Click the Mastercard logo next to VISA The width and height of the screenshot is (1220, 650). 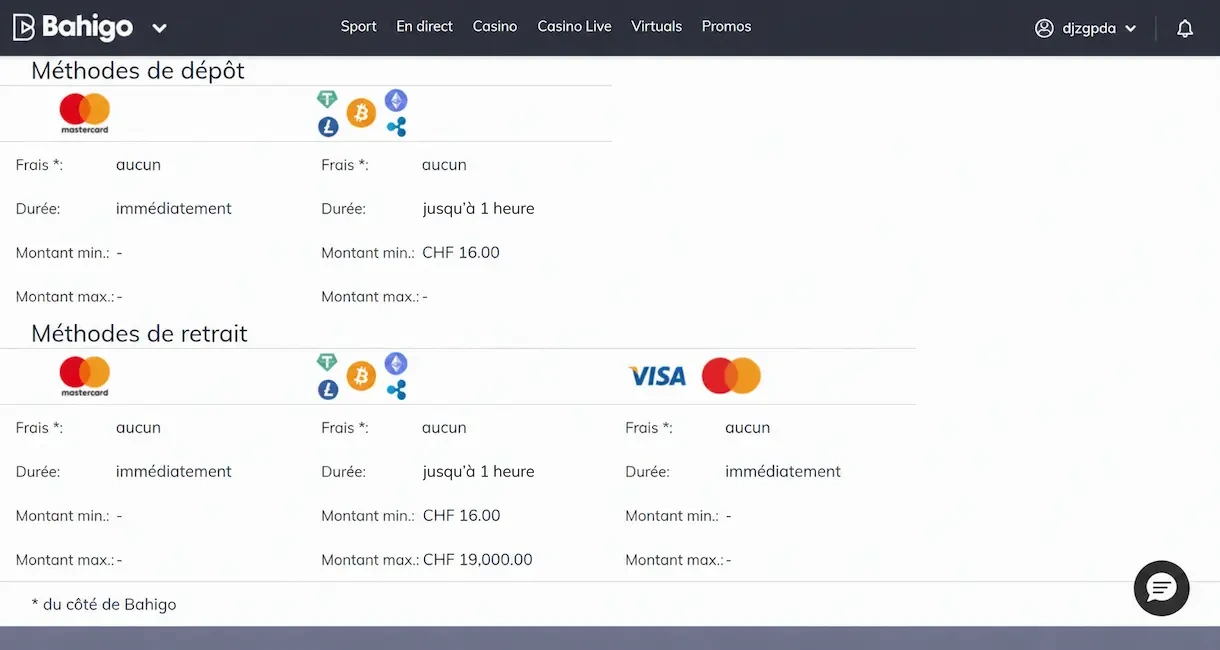(731, 376)
